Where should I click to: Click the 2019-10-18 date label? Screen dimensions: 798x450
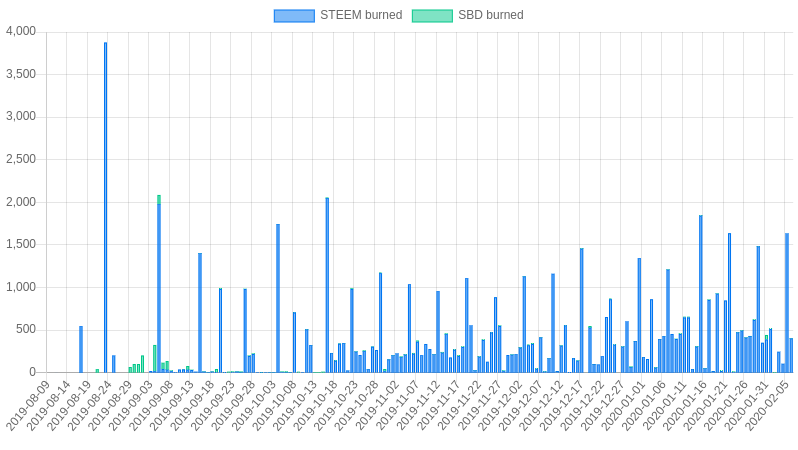(315, 405)
